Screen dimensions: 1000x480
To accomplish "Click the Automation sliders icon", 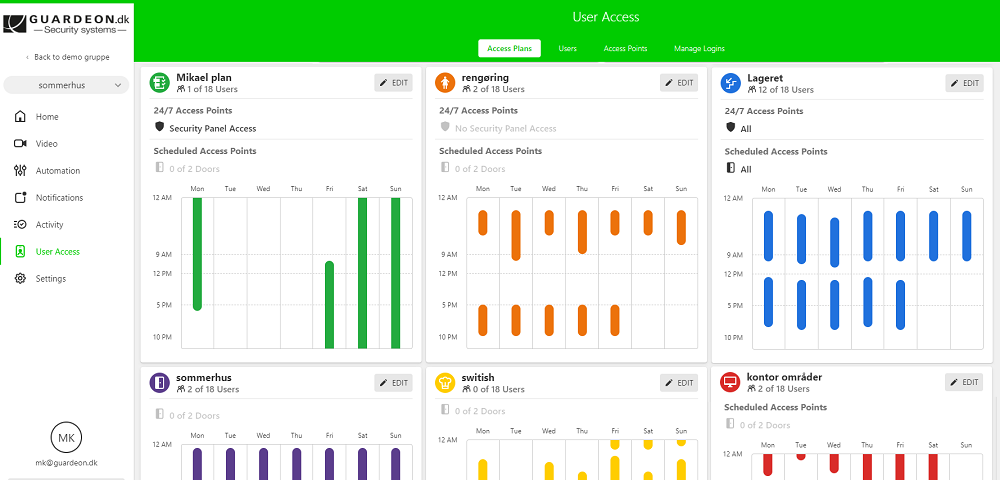I will [x=20, y=171].
